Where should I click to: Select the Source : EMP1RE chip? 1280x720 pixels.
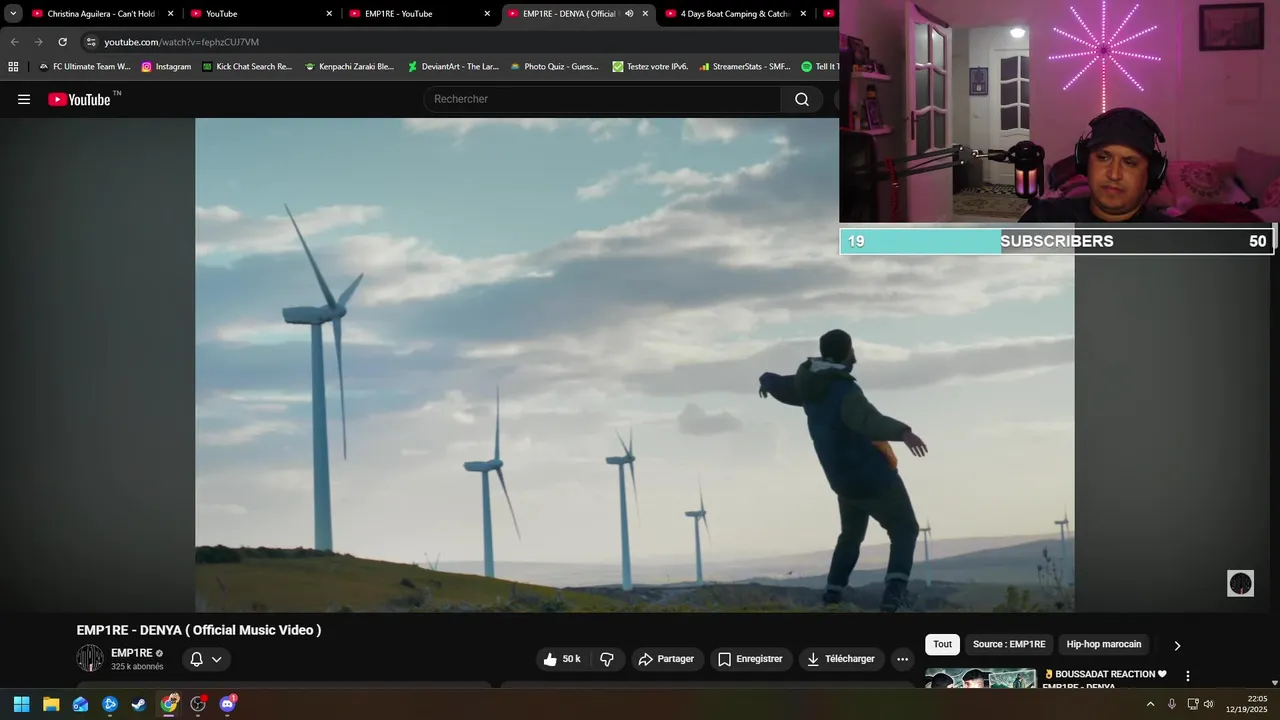point(1009,644)
